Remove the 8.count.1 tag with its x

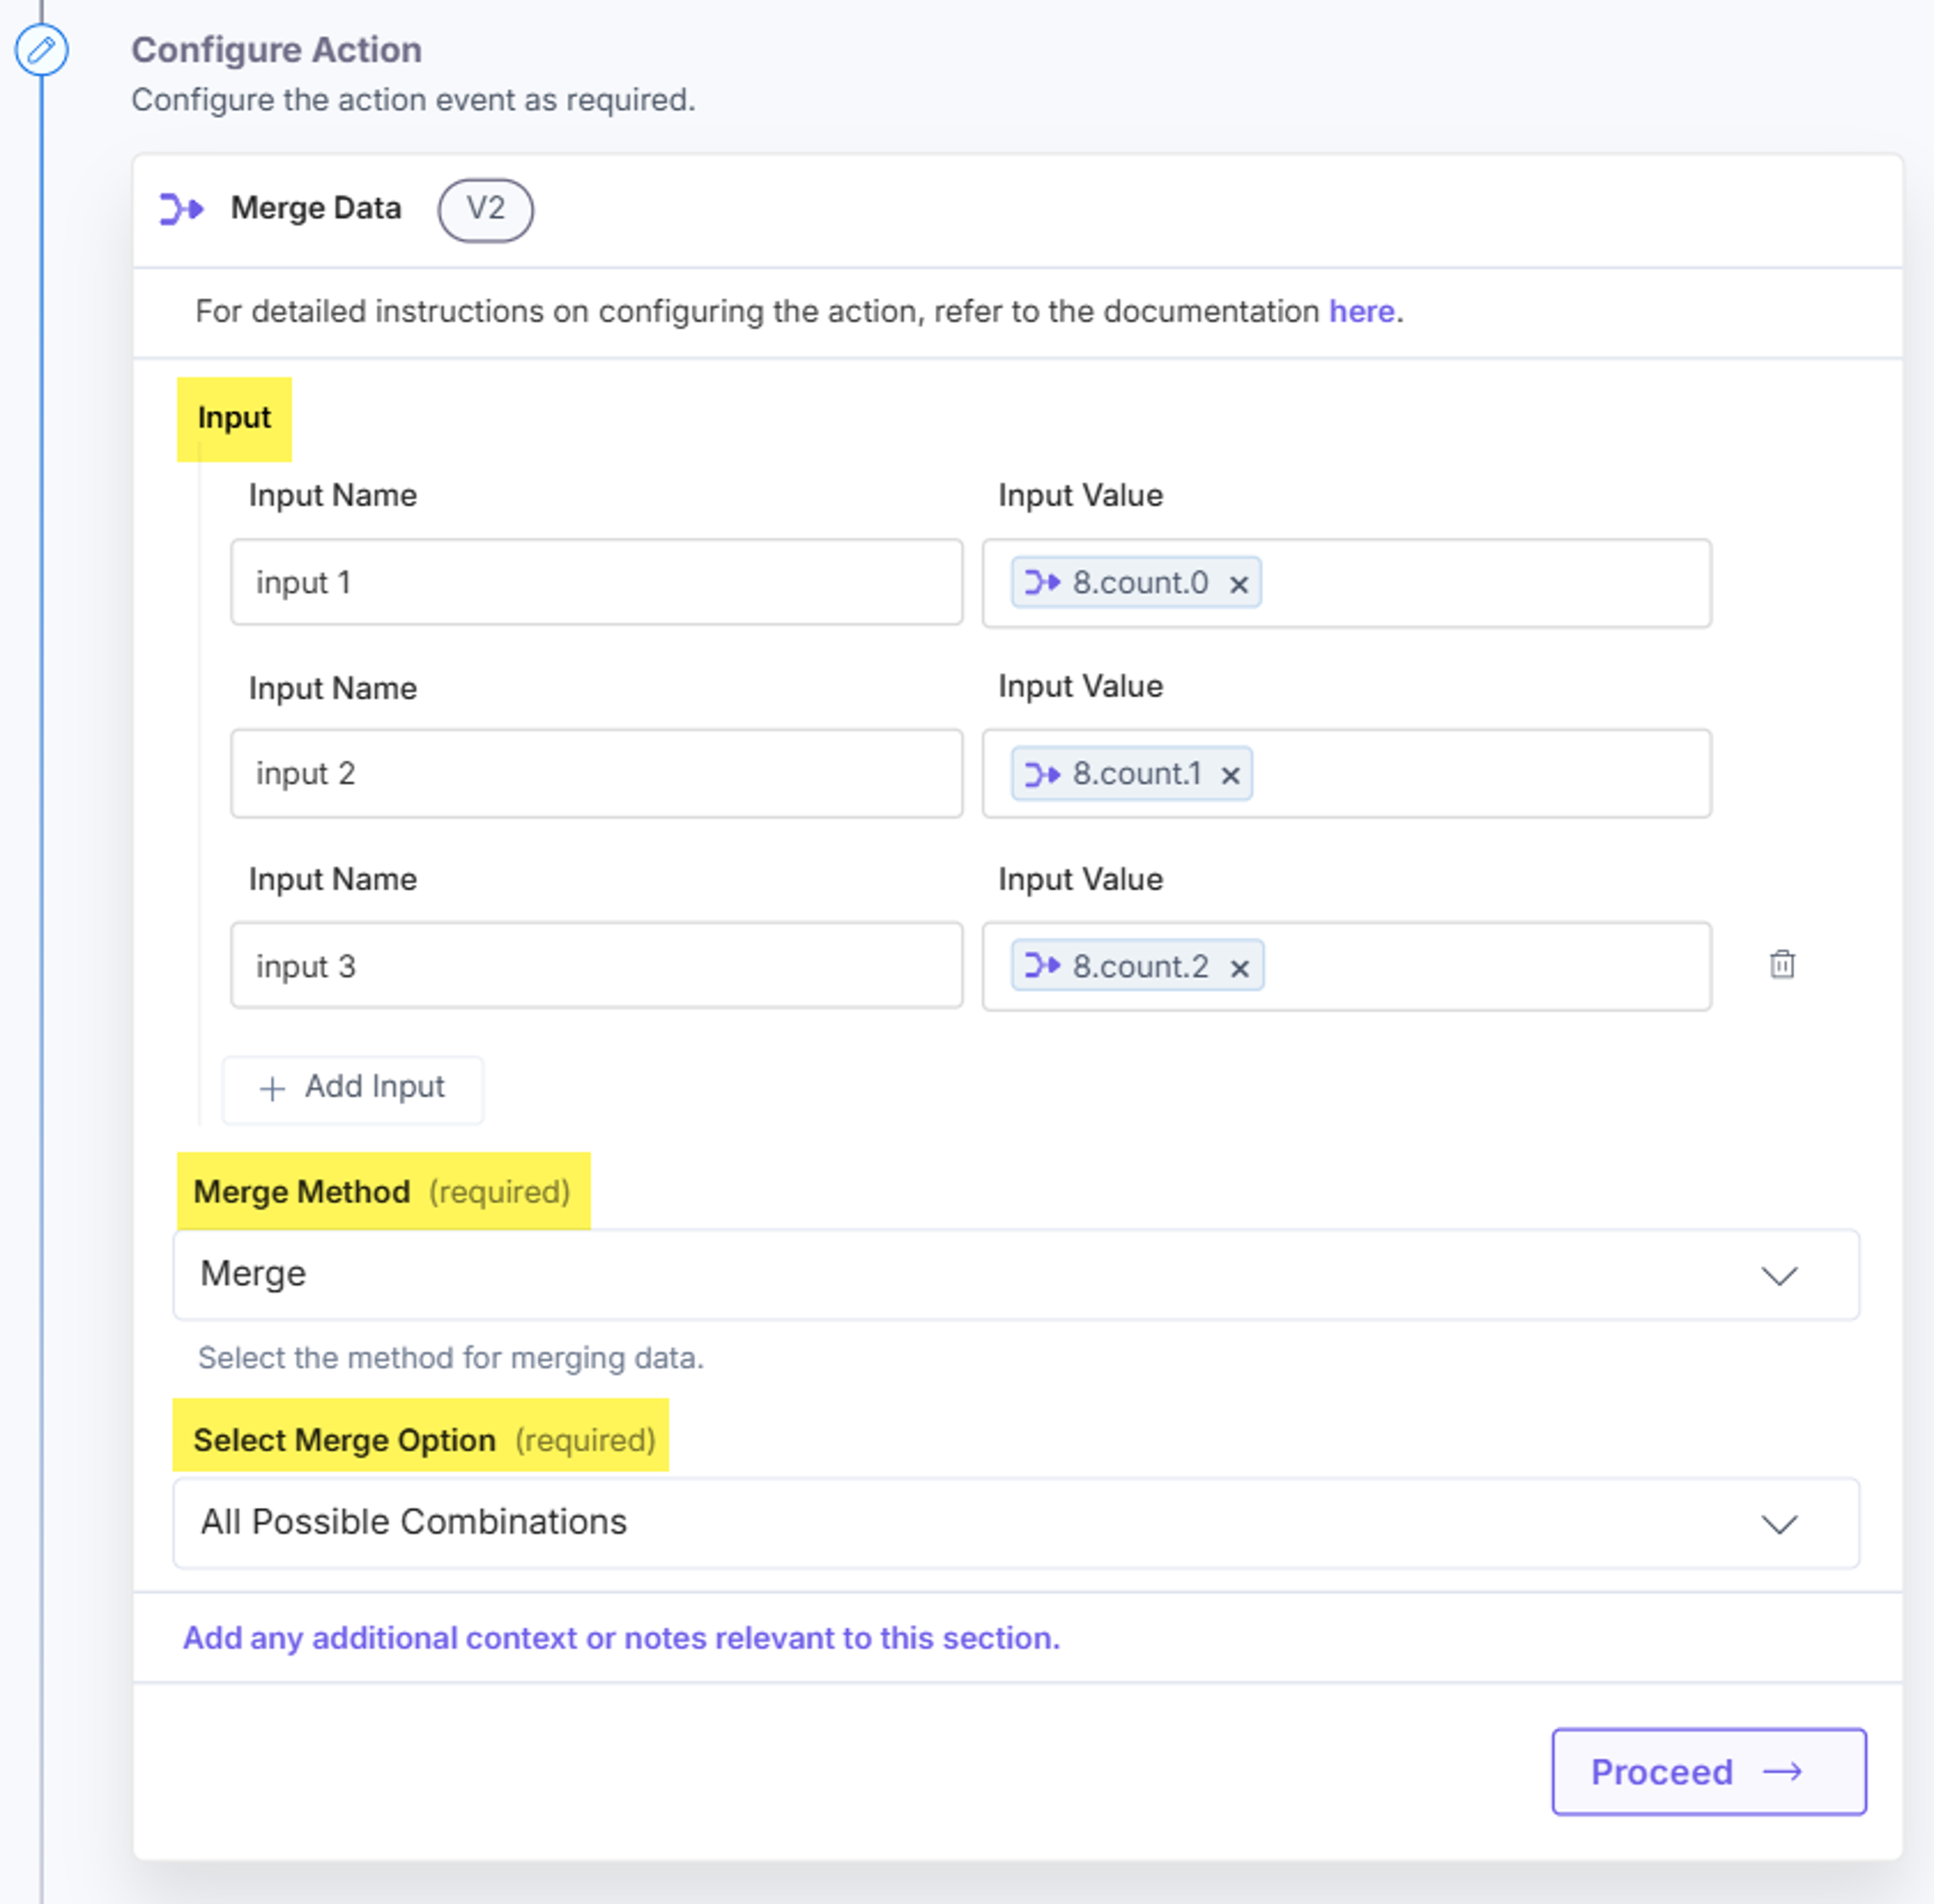click(1230, 775)
